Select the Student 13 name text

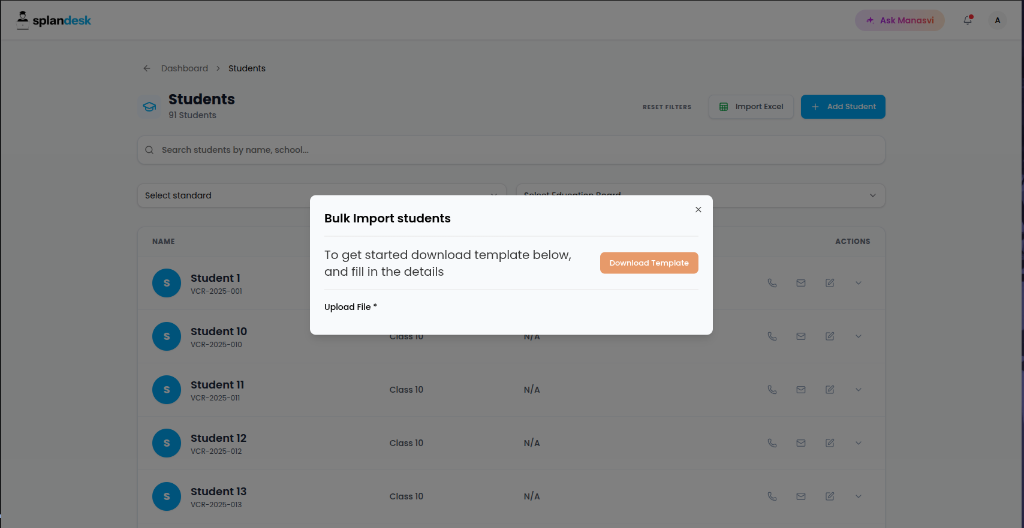click(x=219, y=491)
